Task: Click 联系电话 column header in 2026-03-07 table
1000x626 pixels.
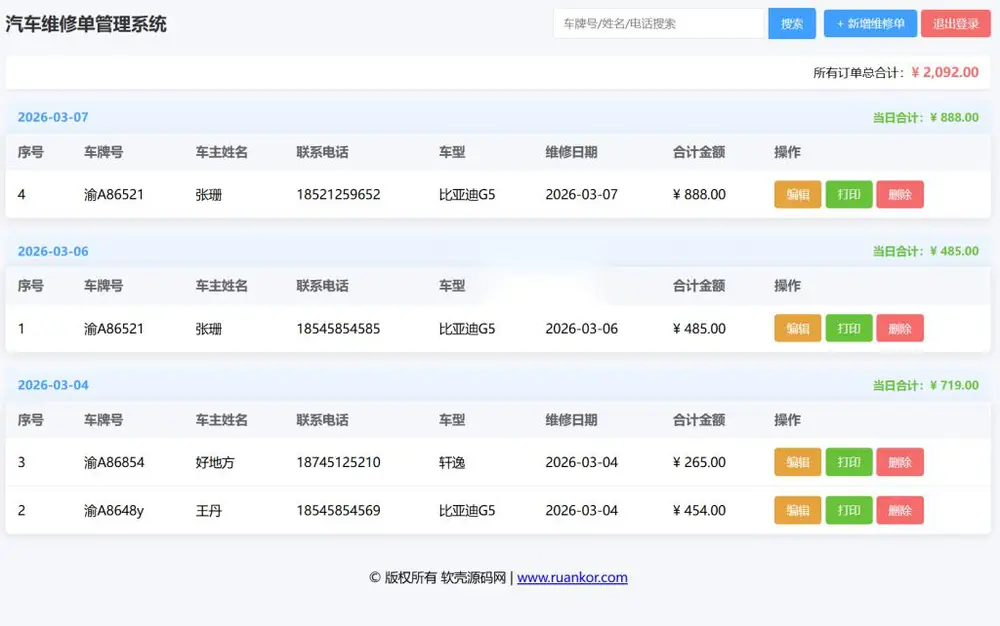Action: tap(322, 152)
